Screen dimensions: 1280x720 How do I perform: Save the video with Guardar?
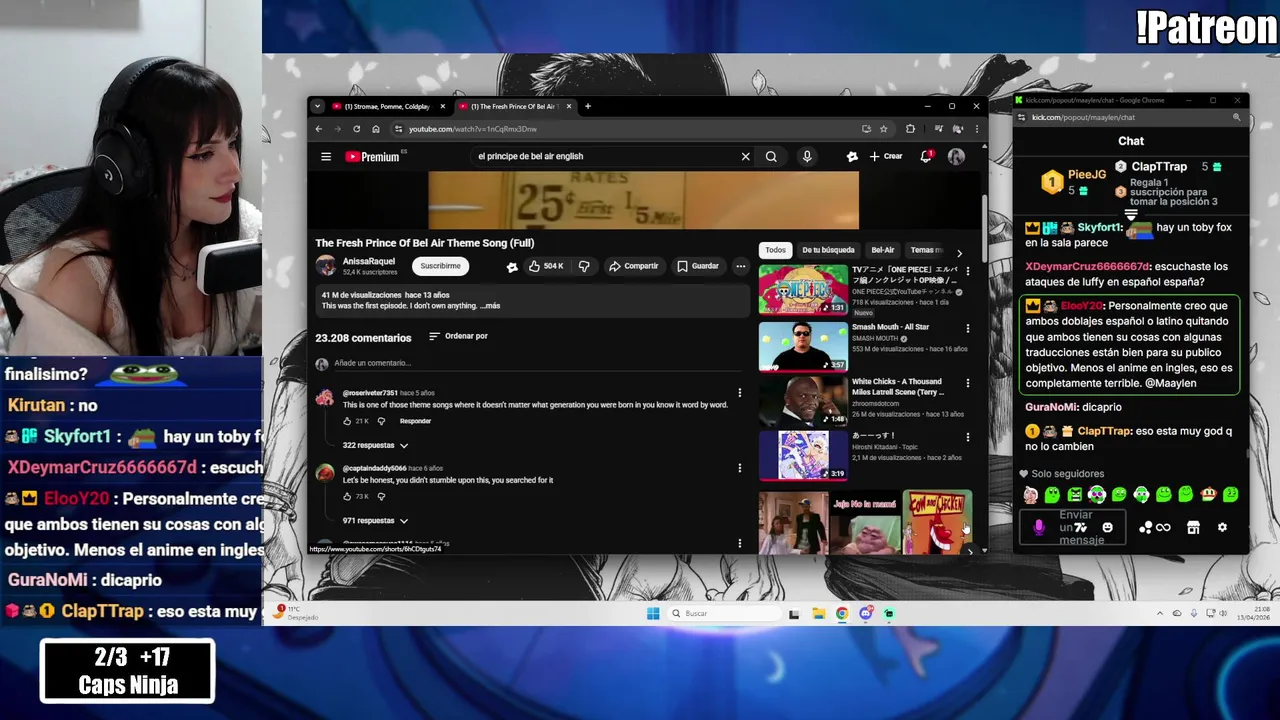click(x=698, y=266)
